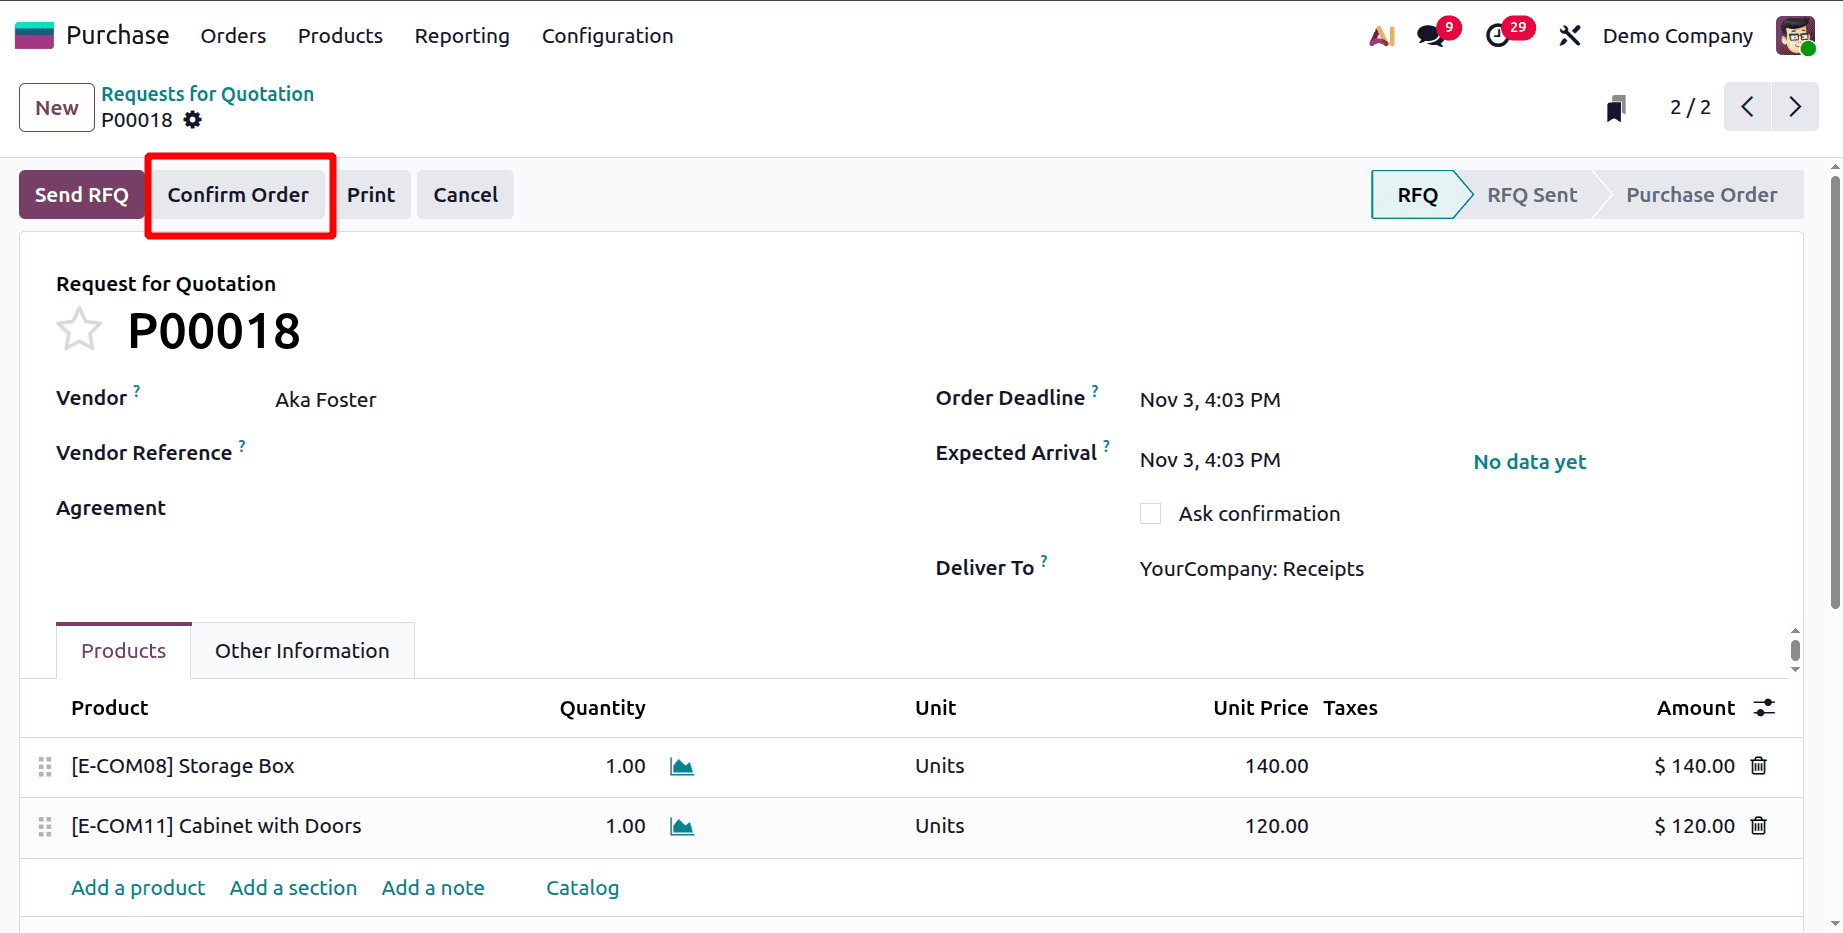Open the Reporting menu
1843x933 pixels.
point(461,36)
